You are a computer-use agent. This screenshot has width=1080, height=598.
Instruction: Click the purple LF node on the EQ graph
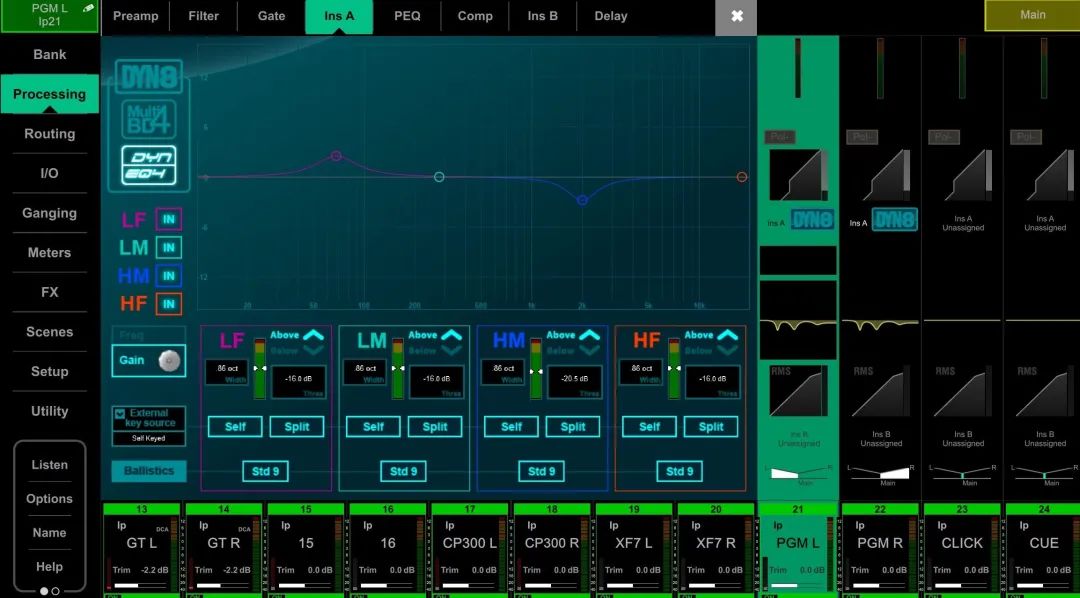pos(336,156)
